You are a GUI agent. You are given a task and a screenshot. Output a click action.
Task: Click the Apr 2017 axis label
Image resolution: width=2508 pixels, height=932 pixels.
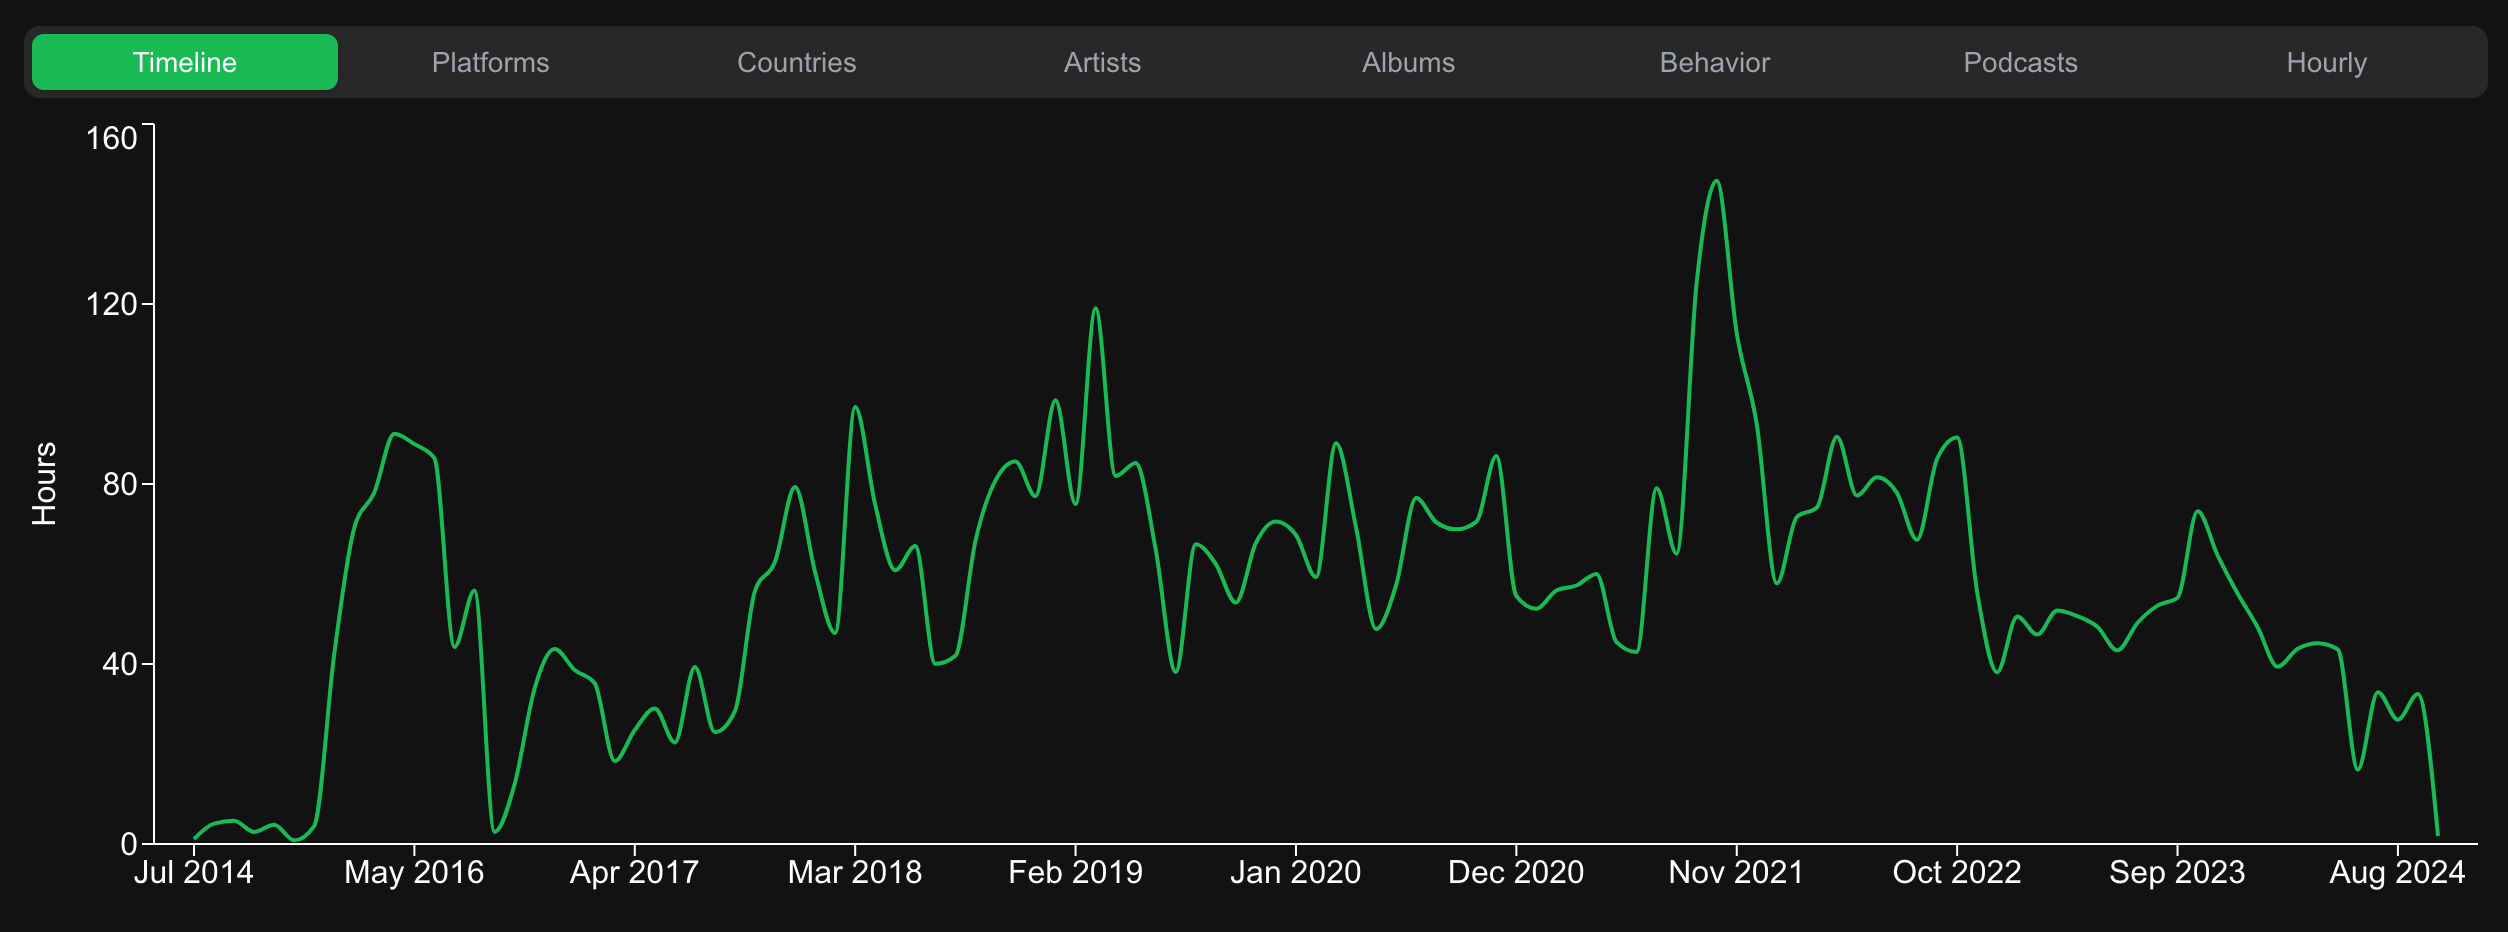(634, 872)
